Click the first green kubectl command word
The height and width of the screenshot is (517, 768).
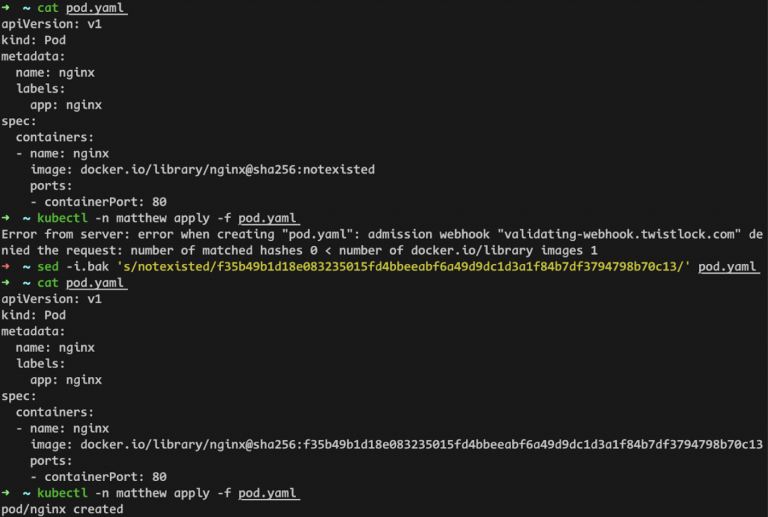coord(62,218)
